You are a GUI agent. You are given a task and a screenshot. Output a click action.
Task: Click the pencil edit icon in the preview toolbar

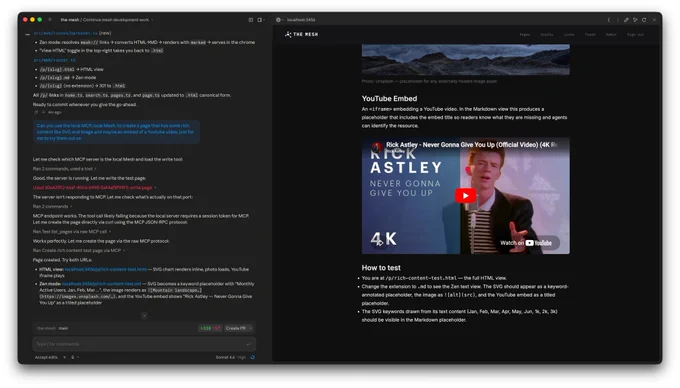pos(626,20)
